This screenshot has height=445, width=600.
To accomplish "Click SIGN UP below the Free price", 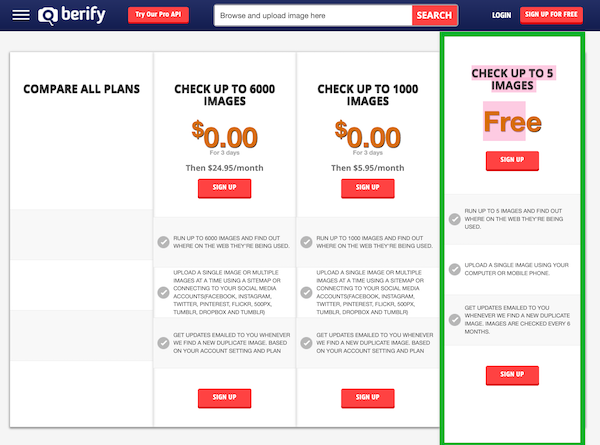I will [x=512, y=160].
